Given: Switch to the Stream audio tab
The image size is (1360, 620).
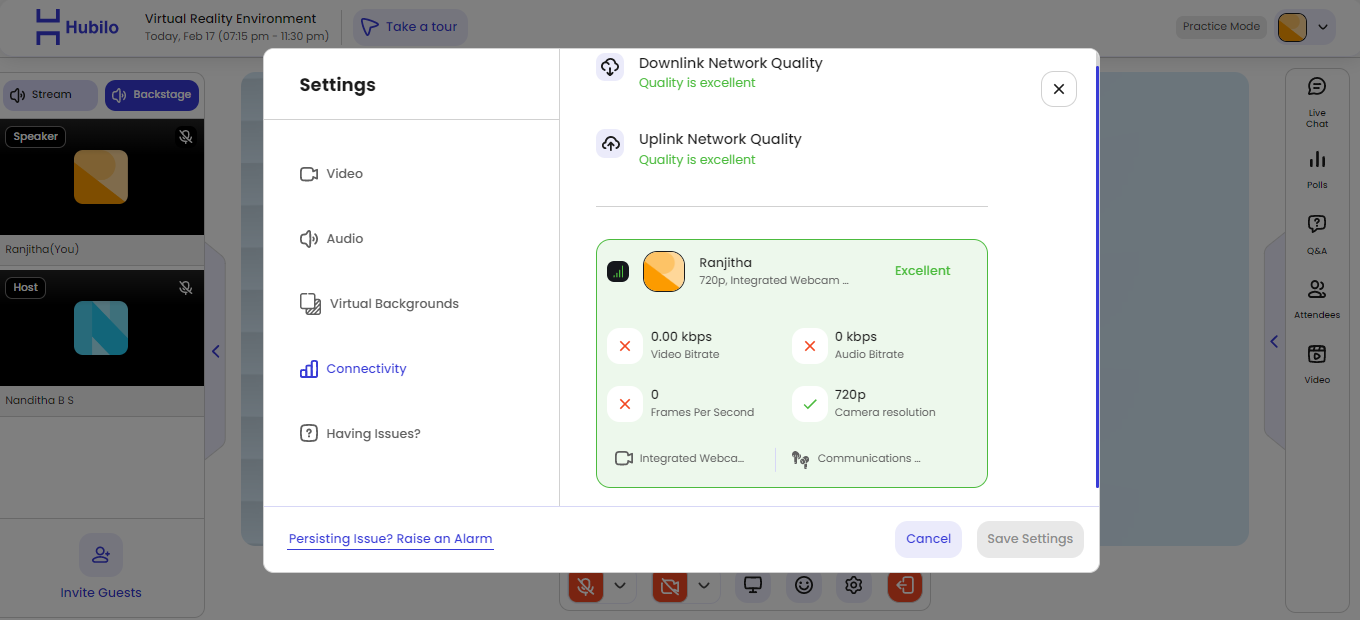Looking at the screenshot, I should tap(51, 95).
